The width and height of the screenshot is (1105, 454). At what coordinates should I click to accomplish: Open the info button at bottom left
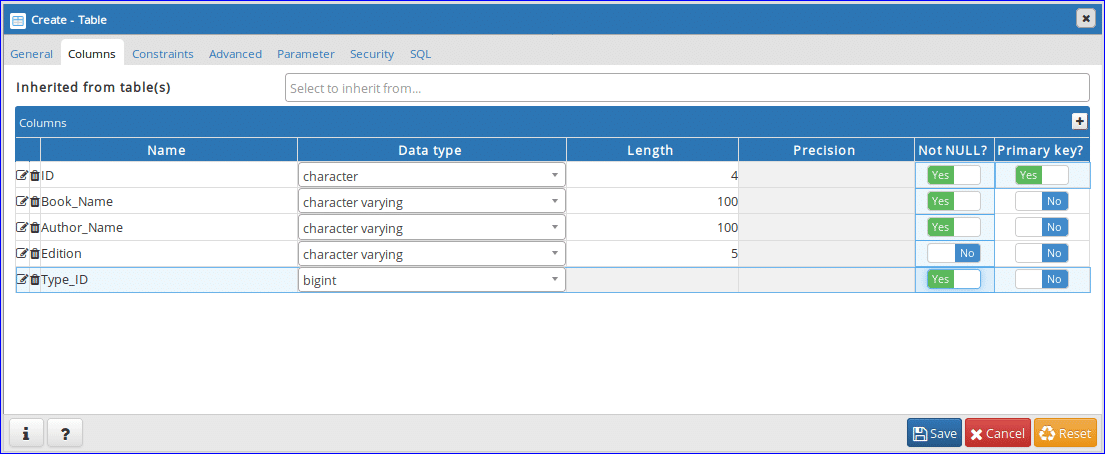click(x=25, y=433)
